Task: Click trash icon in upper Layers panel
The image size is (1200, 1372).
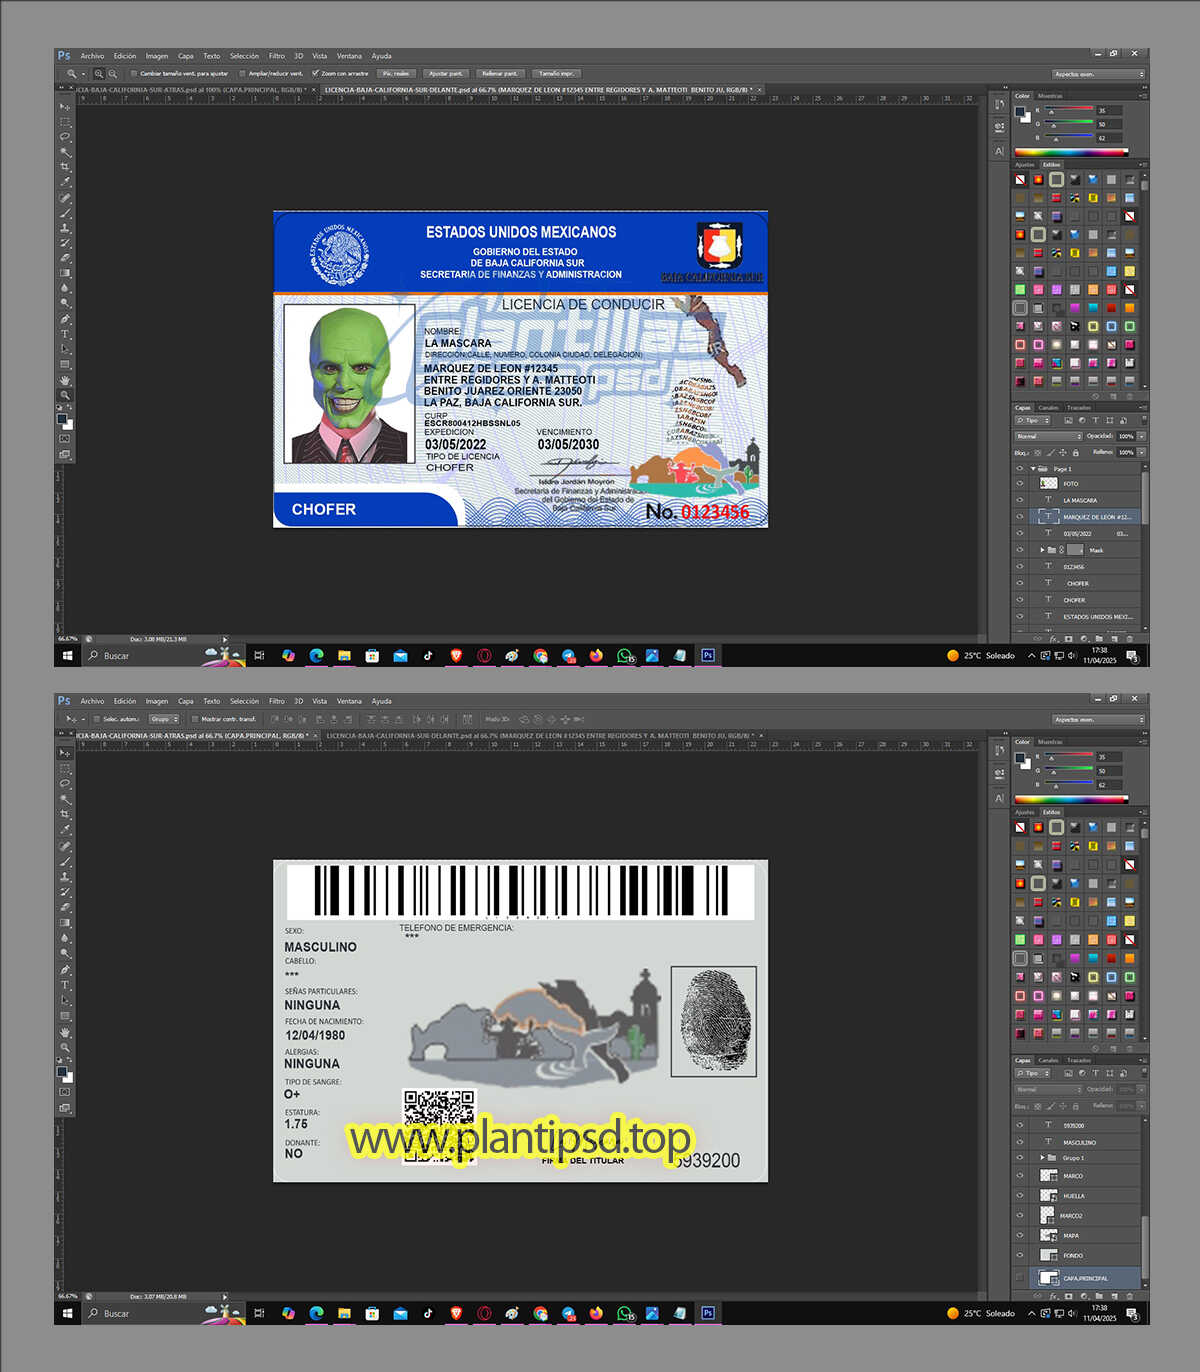Action: click(1130, 638)
